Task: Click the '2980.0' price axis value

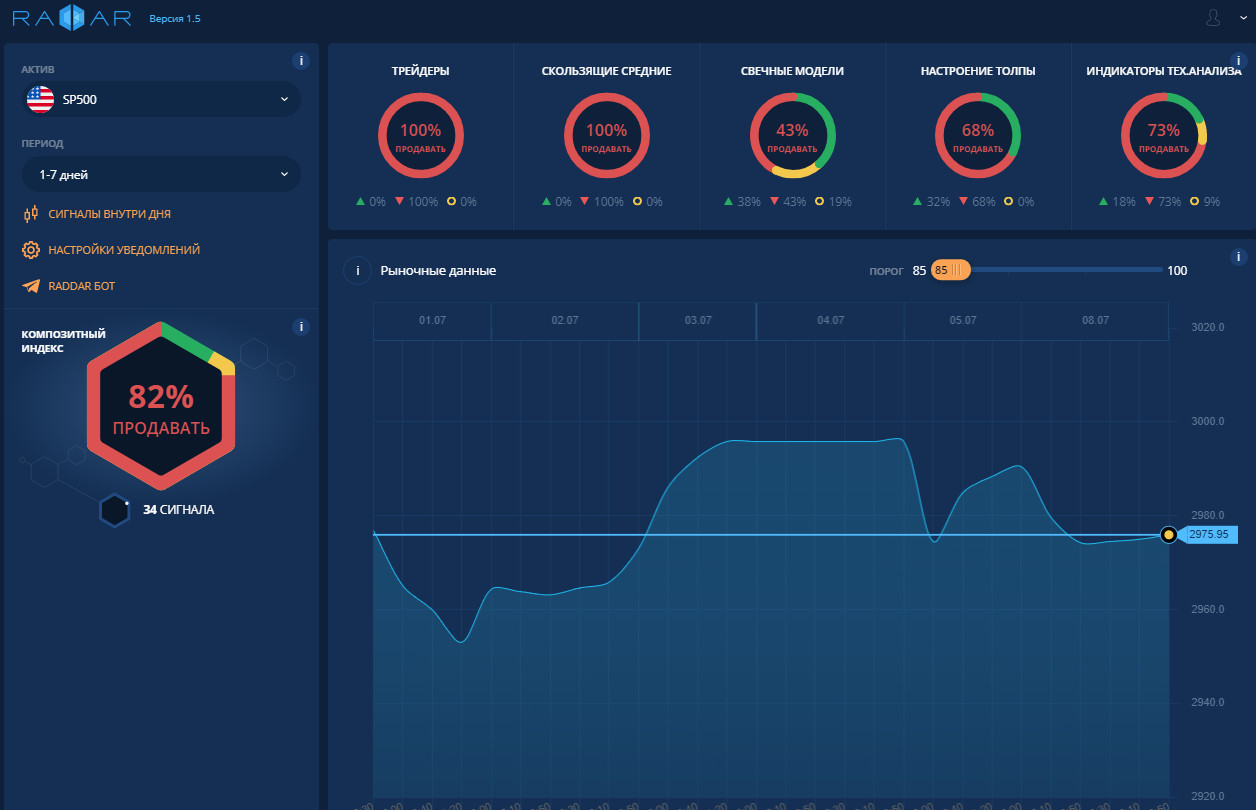Action: pos(1209,515)
